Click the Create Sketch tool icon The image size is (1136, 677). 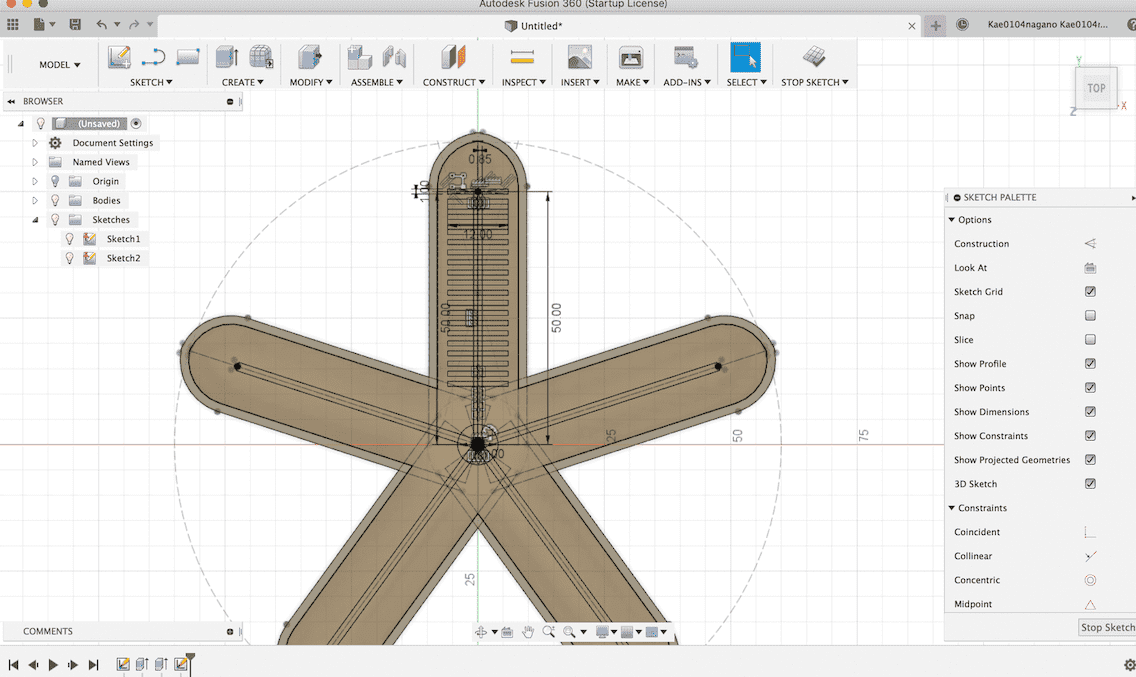click(x=119, y=58)
